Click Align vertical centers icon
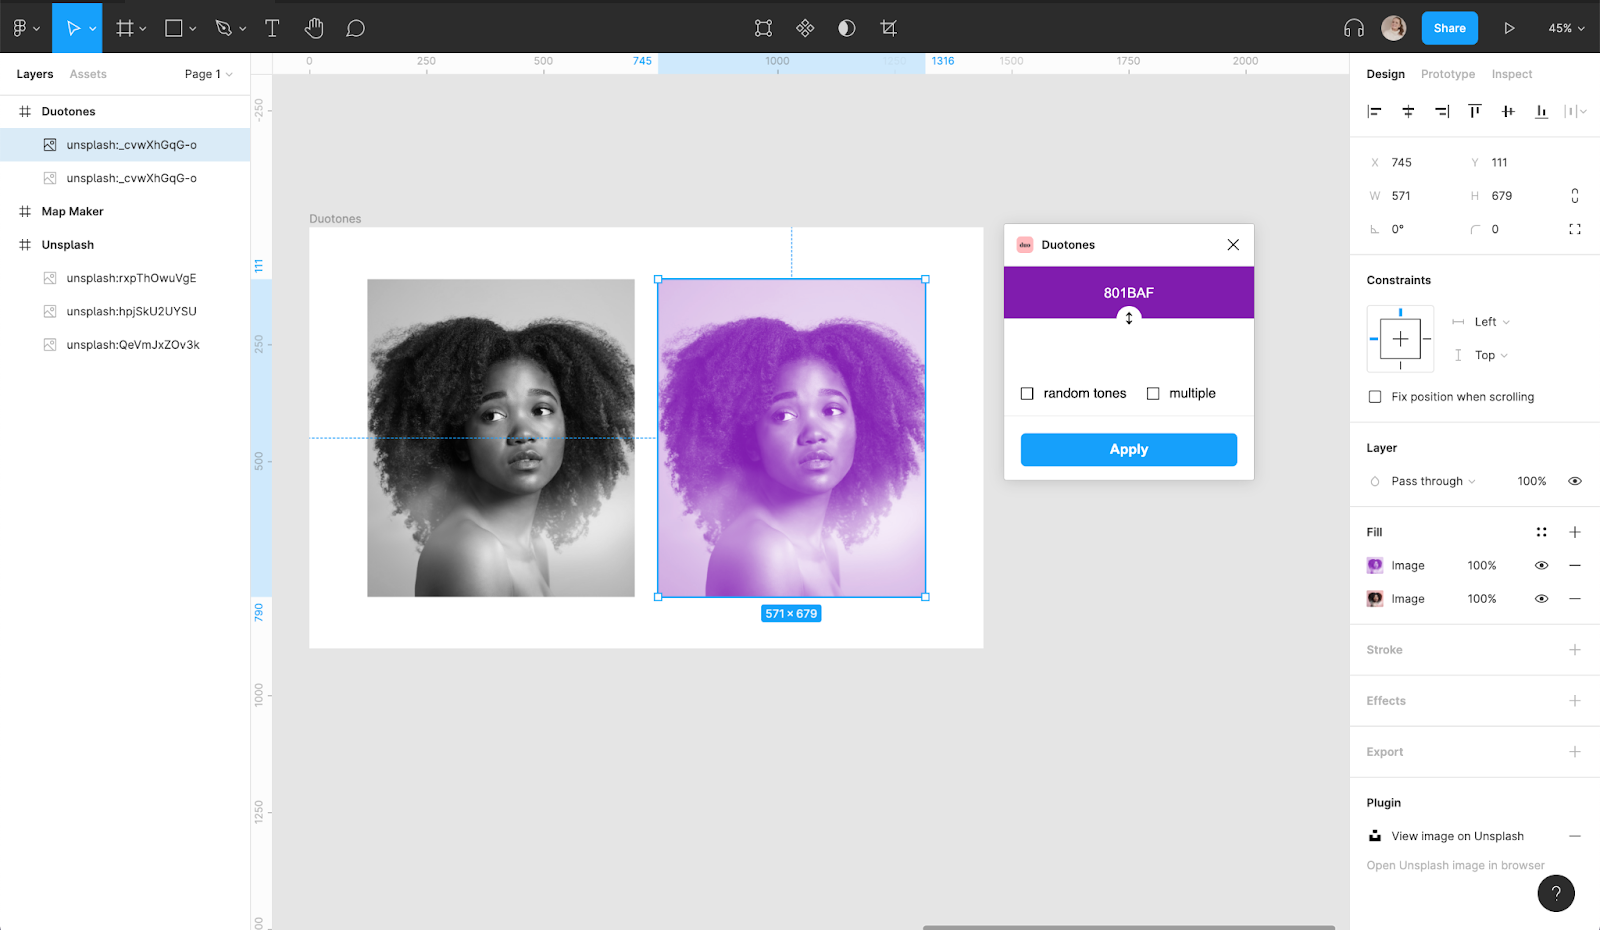The width and height of the screenshot is (1600, 930). pos(1508,111)
